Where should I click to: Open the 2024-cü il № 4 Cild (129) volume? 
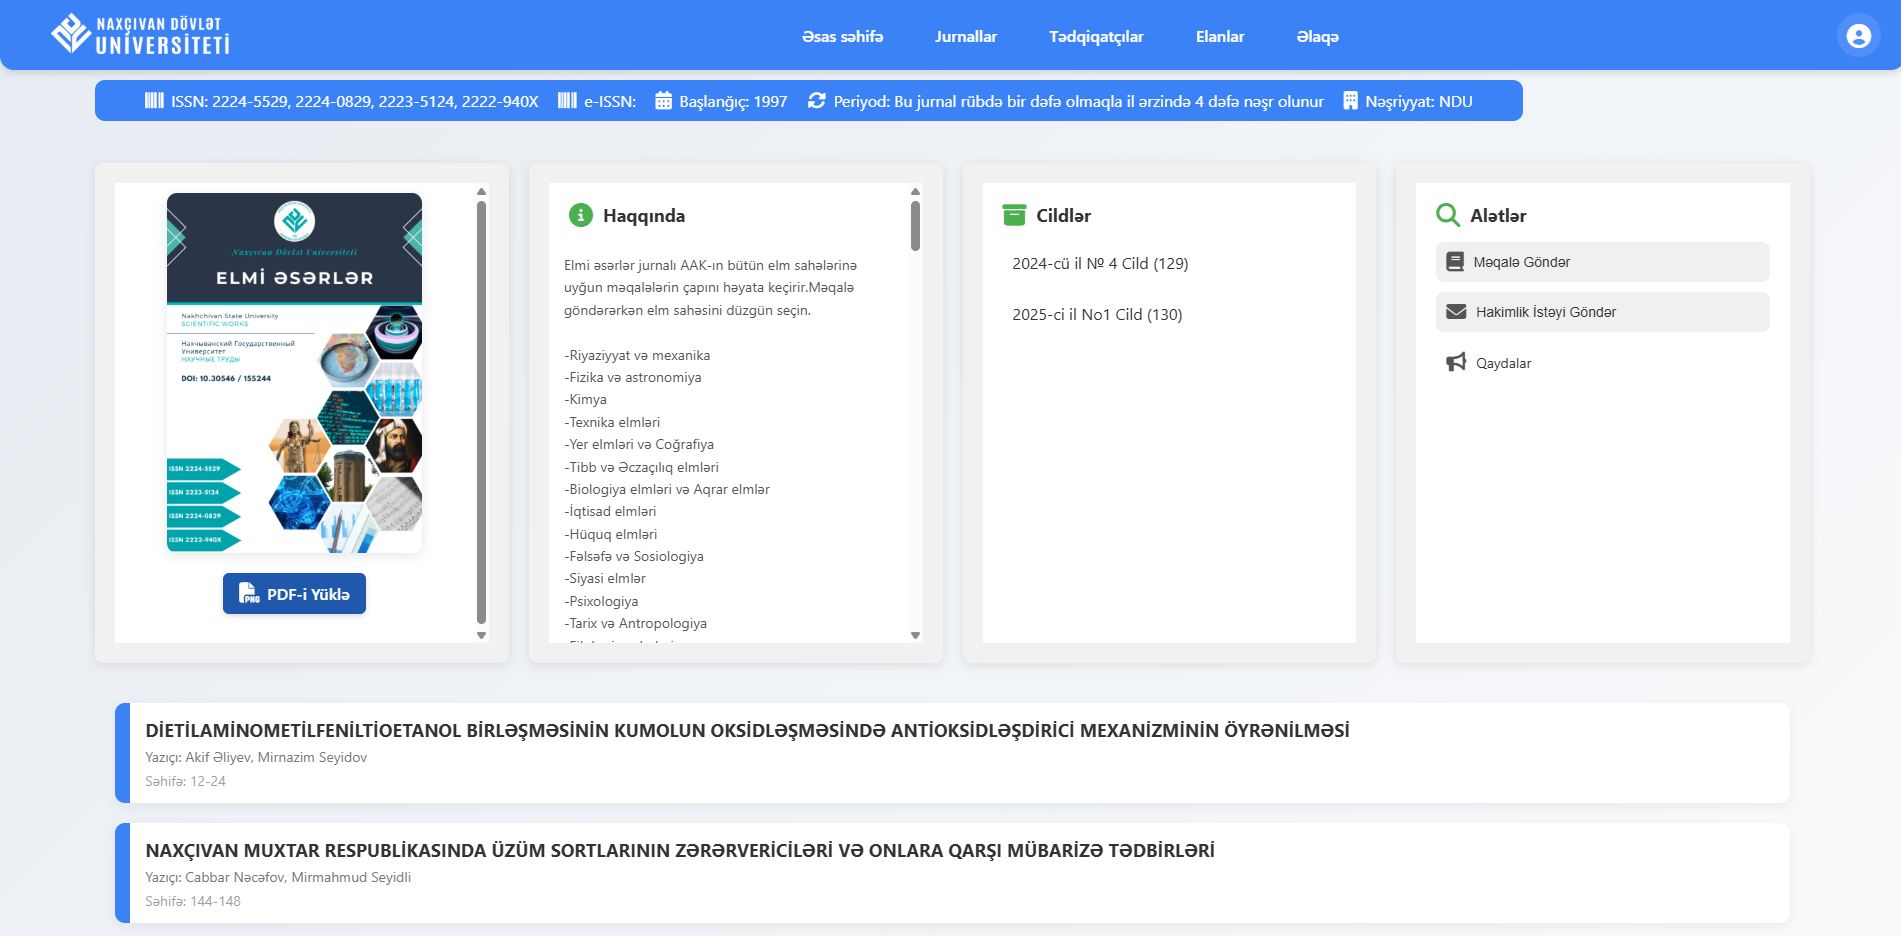(1100, 262)
